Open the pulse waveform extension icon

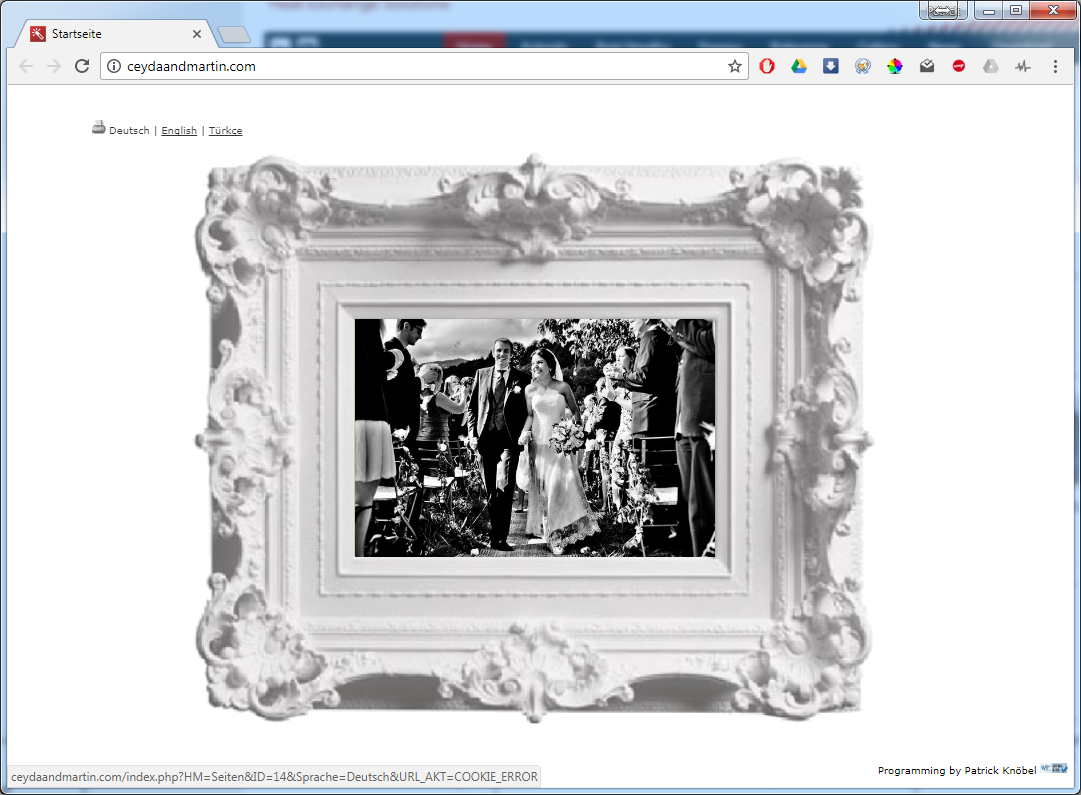1022,66
